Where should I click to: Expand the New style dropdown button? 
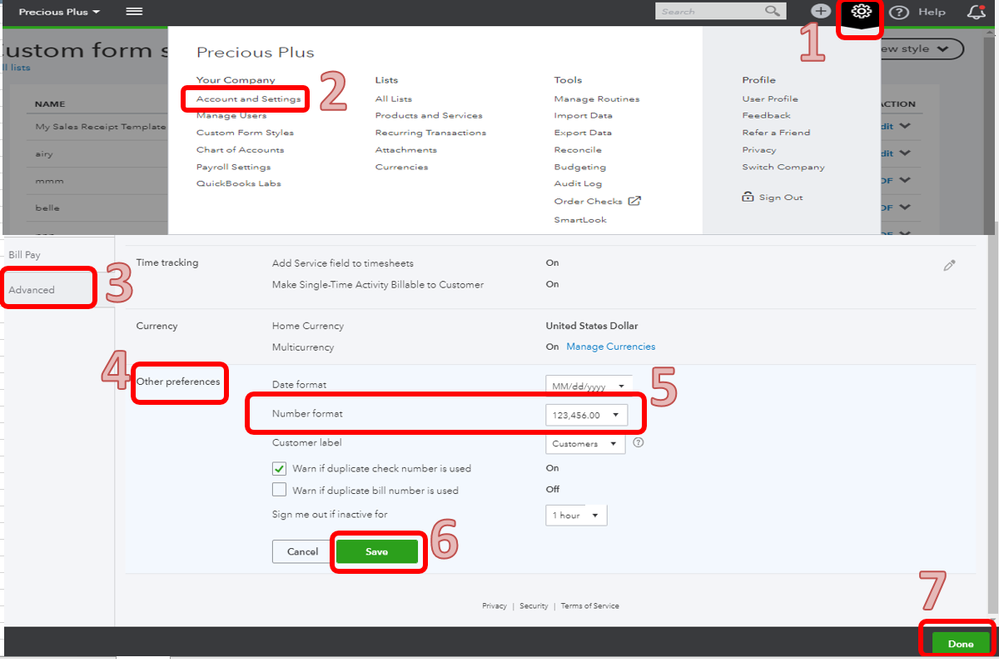921,49
